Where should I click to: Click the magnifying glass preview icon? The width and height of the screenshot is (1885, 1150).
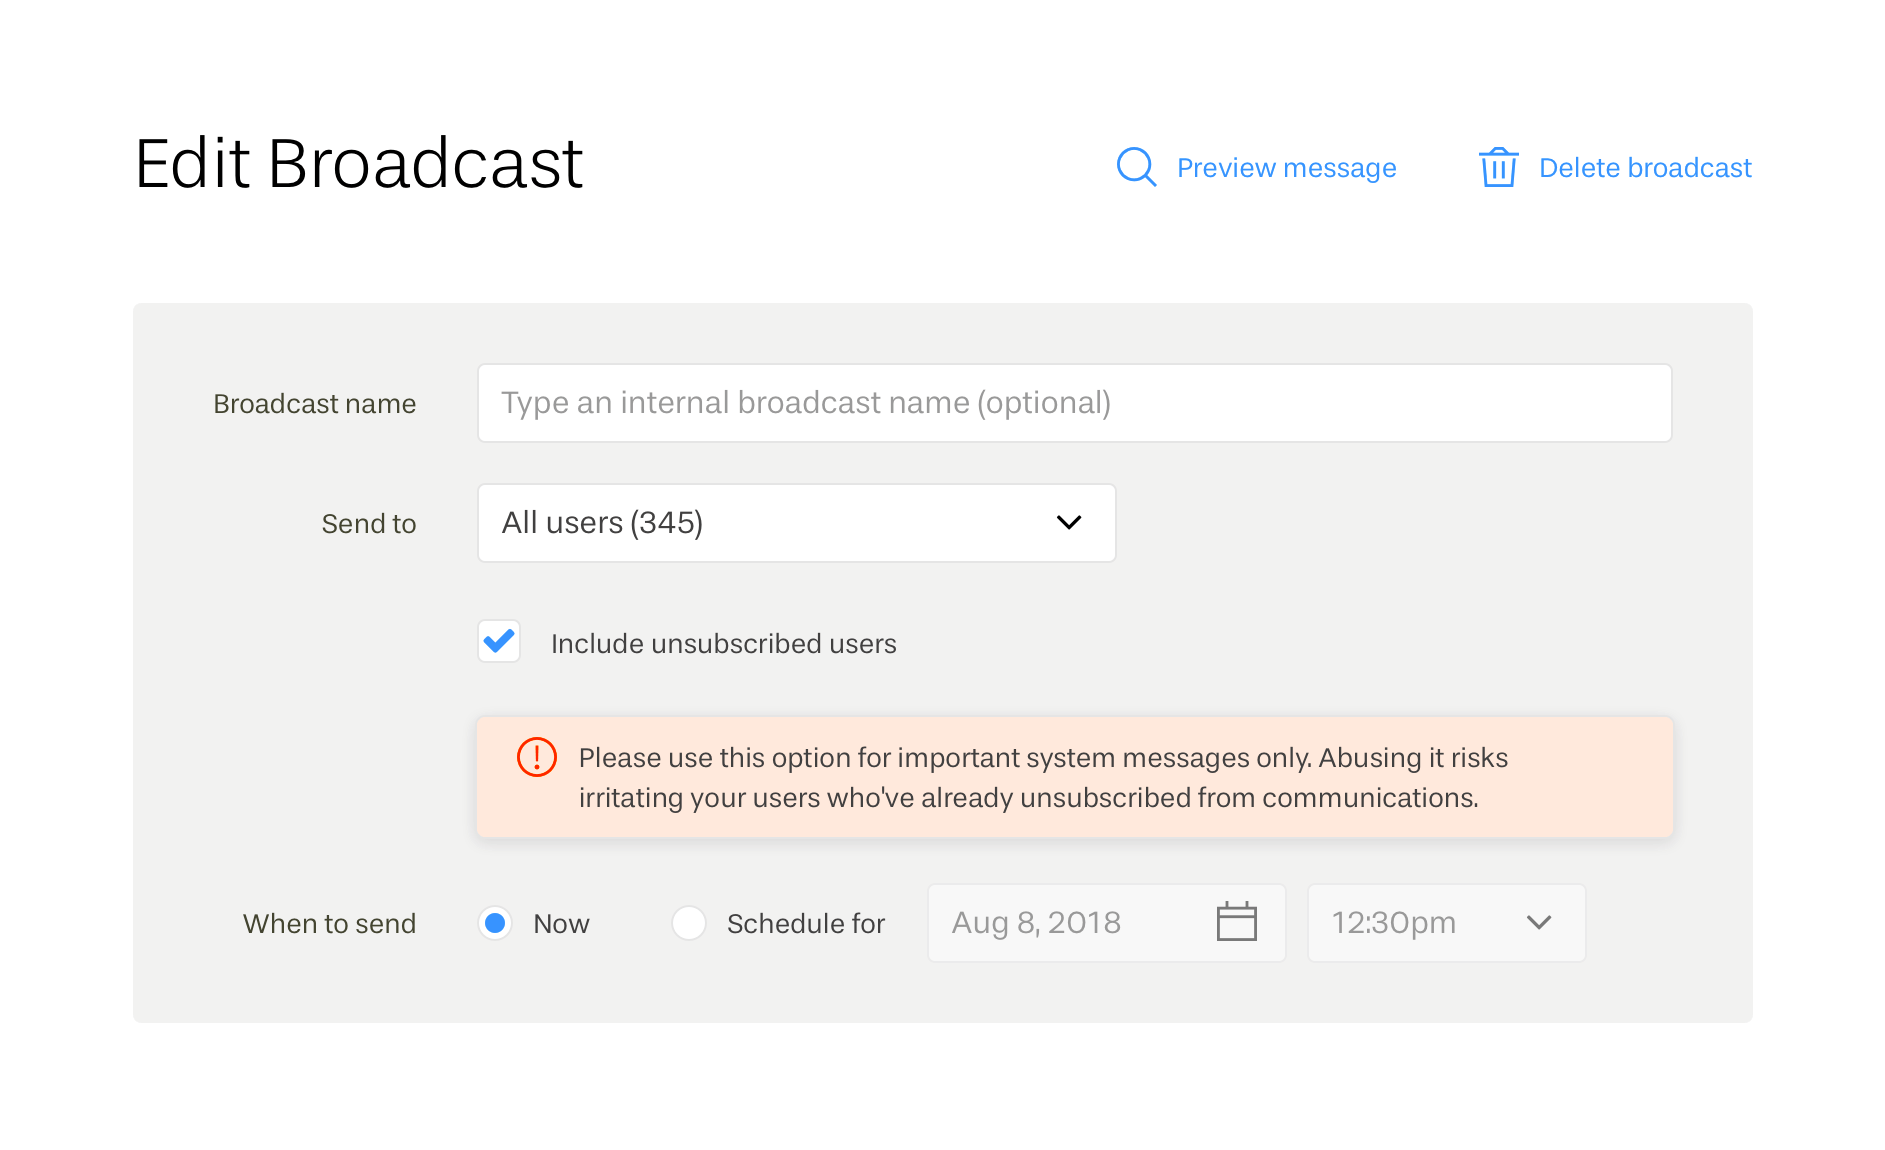point(1136,167)
